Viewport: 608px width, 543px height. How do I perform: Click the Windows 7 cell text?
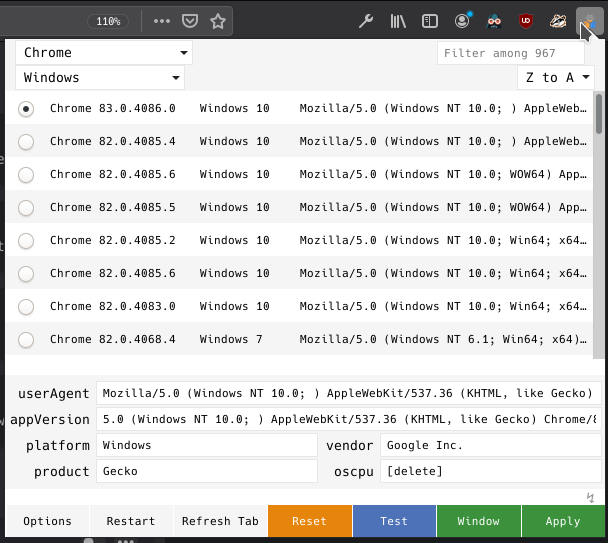pos(231,339)
